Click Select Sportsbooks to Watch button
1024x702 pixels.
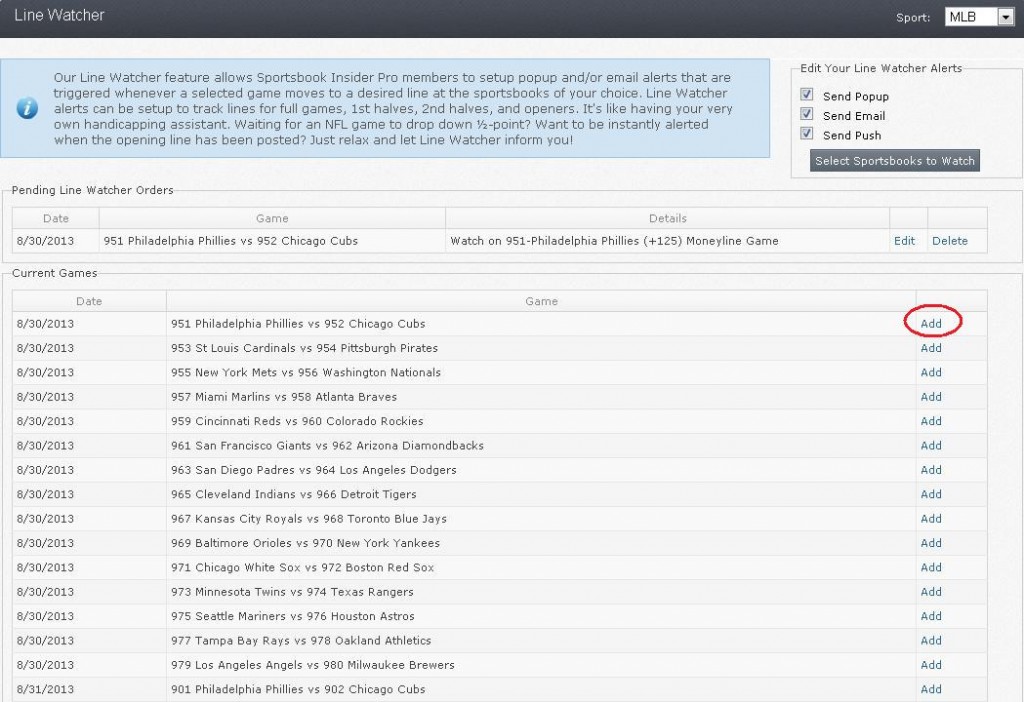pyautogui.click(x=895, y=161)
